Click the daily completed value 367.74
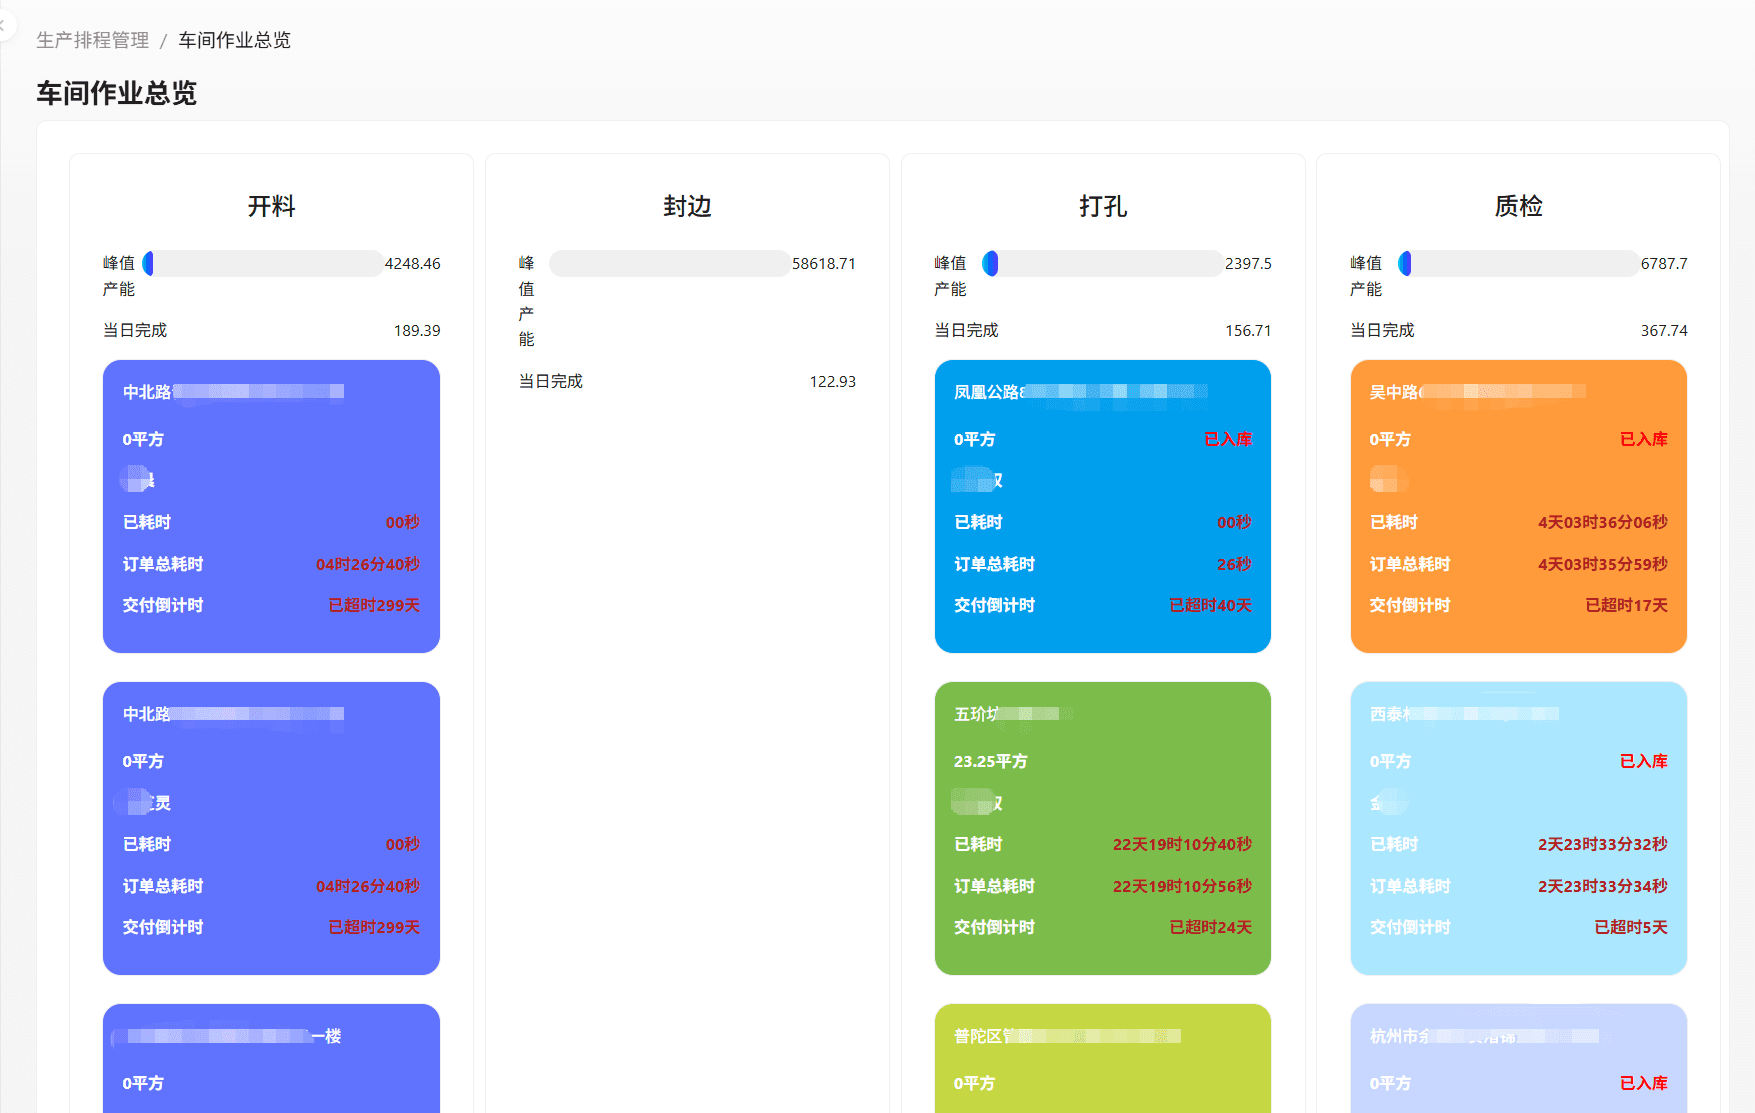This screenshot has height=1113, width=1755. [1664, 331]
